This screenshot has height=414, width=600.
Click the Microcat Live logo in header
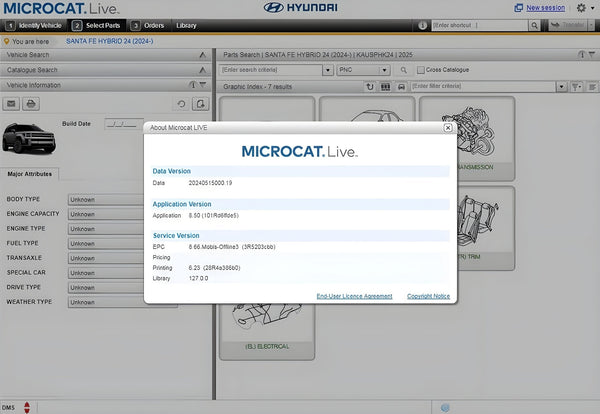tap(61, 8)
